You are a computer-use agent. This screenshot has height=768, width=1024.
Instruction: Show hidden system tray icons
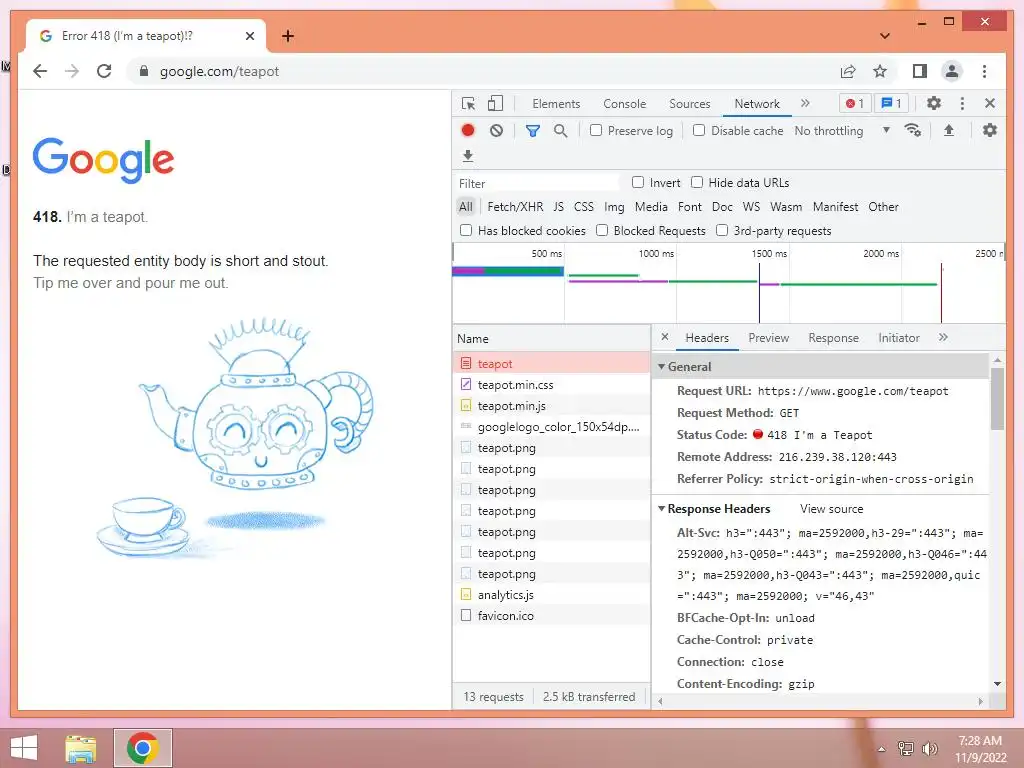[881, 749]
